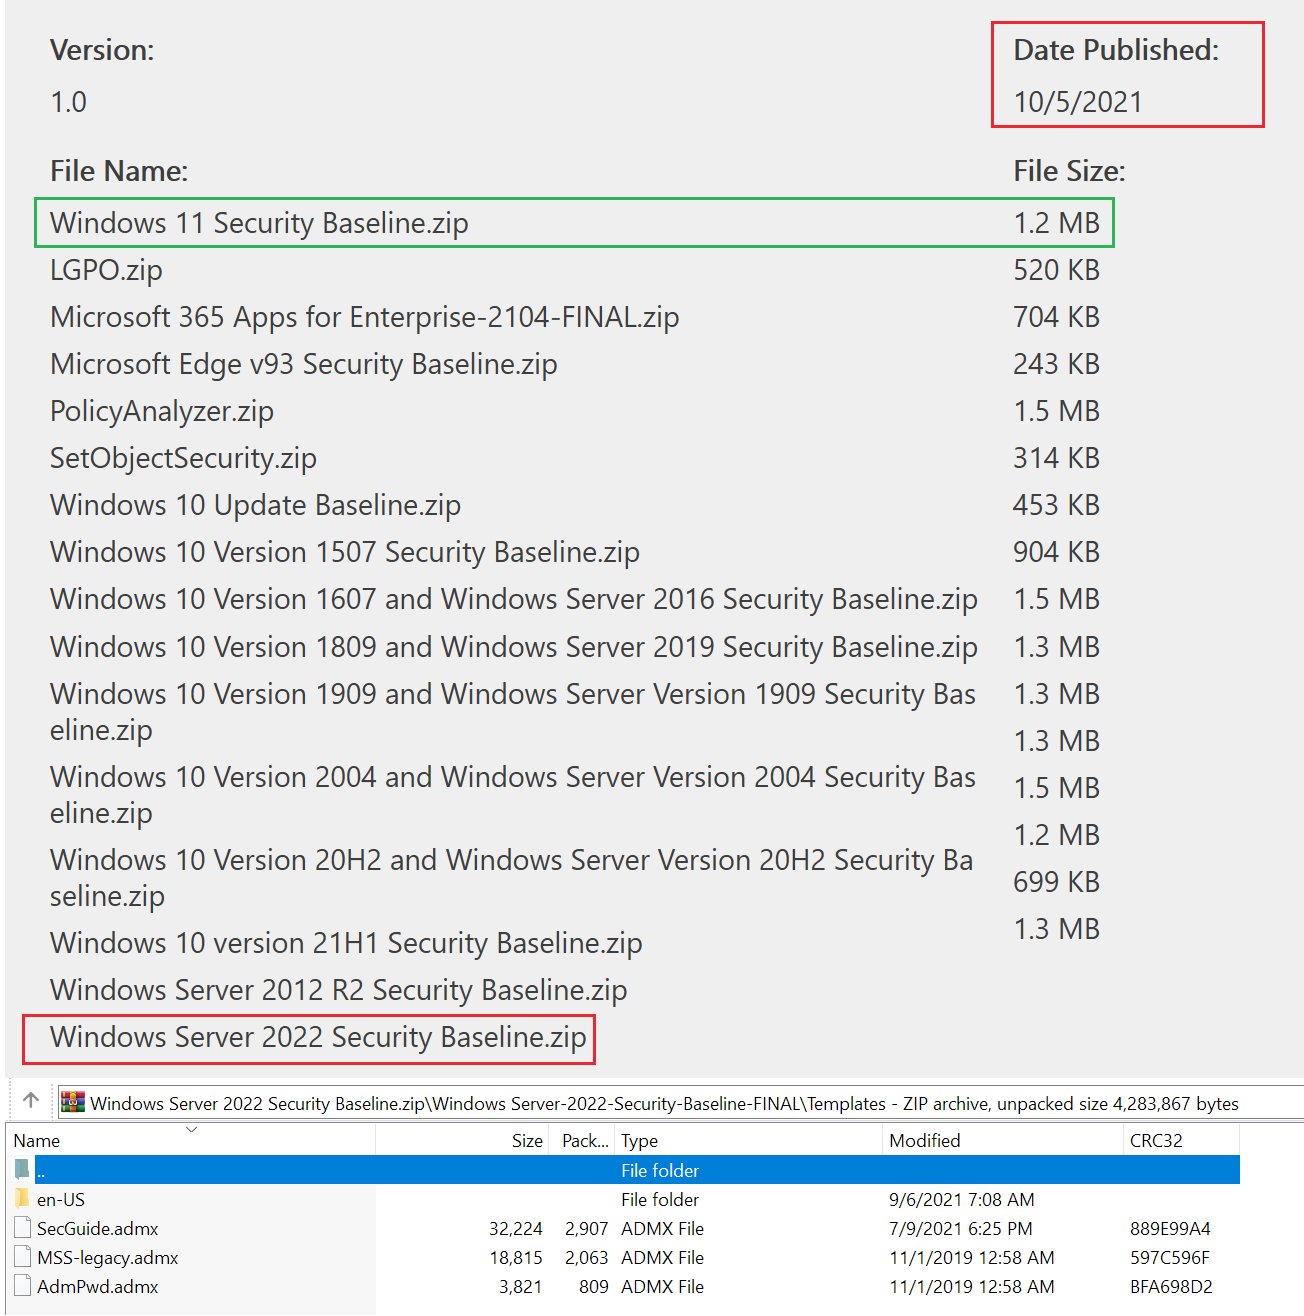
Task: Click packed size value 809
Action: coord(594,1286)
